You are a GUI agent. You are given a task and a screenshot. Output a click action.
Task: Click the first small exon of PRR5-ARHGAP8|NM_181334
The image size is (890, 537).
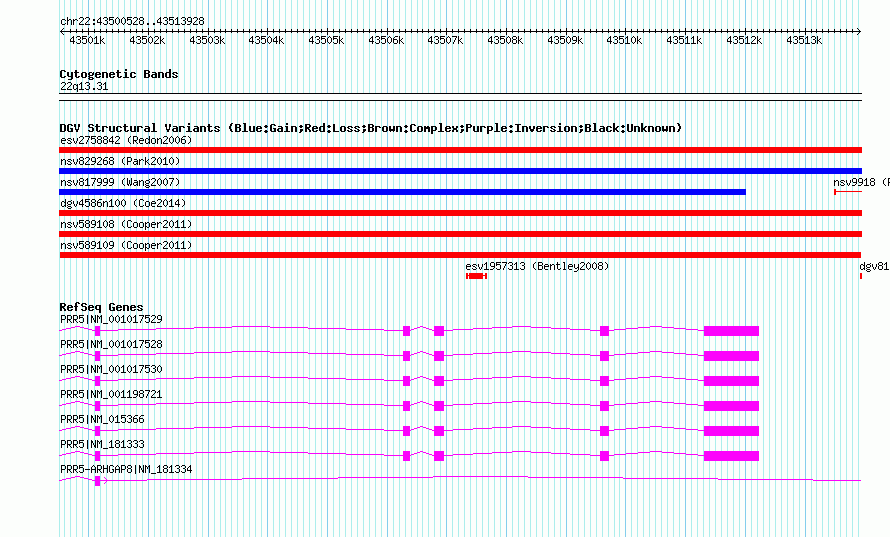(98, 481)
